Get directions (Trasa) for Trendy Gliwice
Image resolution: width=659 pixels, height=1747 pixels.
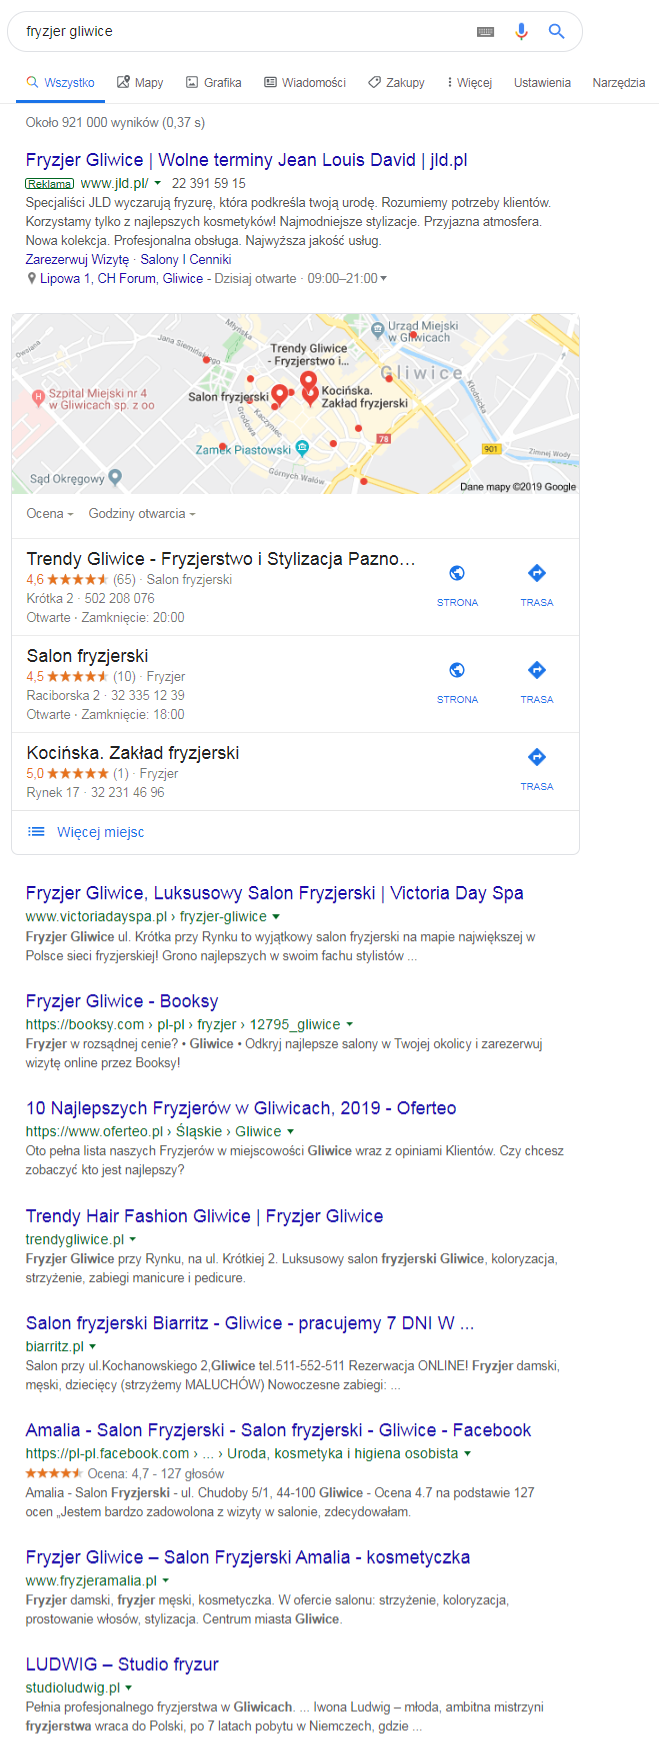537,573
